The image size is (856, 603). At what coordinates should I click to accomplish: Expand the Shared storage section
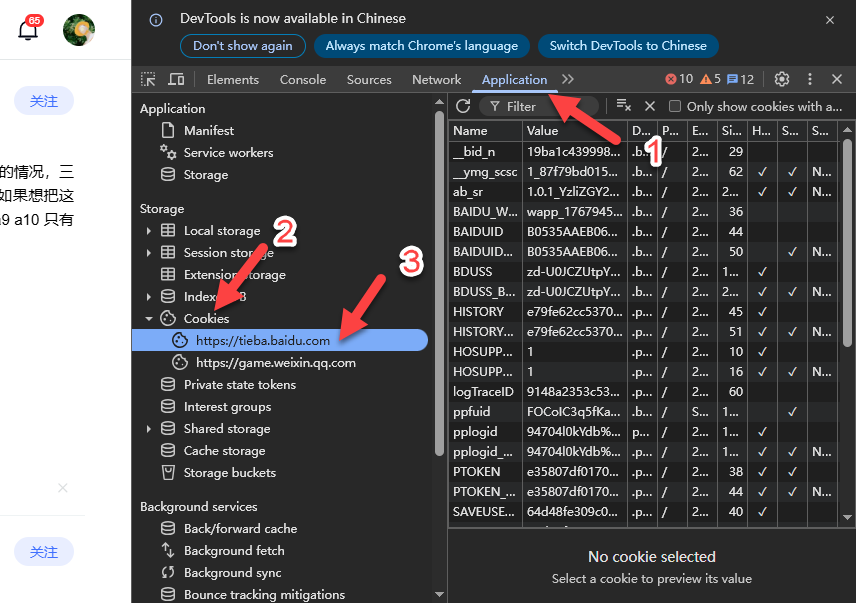149,429
